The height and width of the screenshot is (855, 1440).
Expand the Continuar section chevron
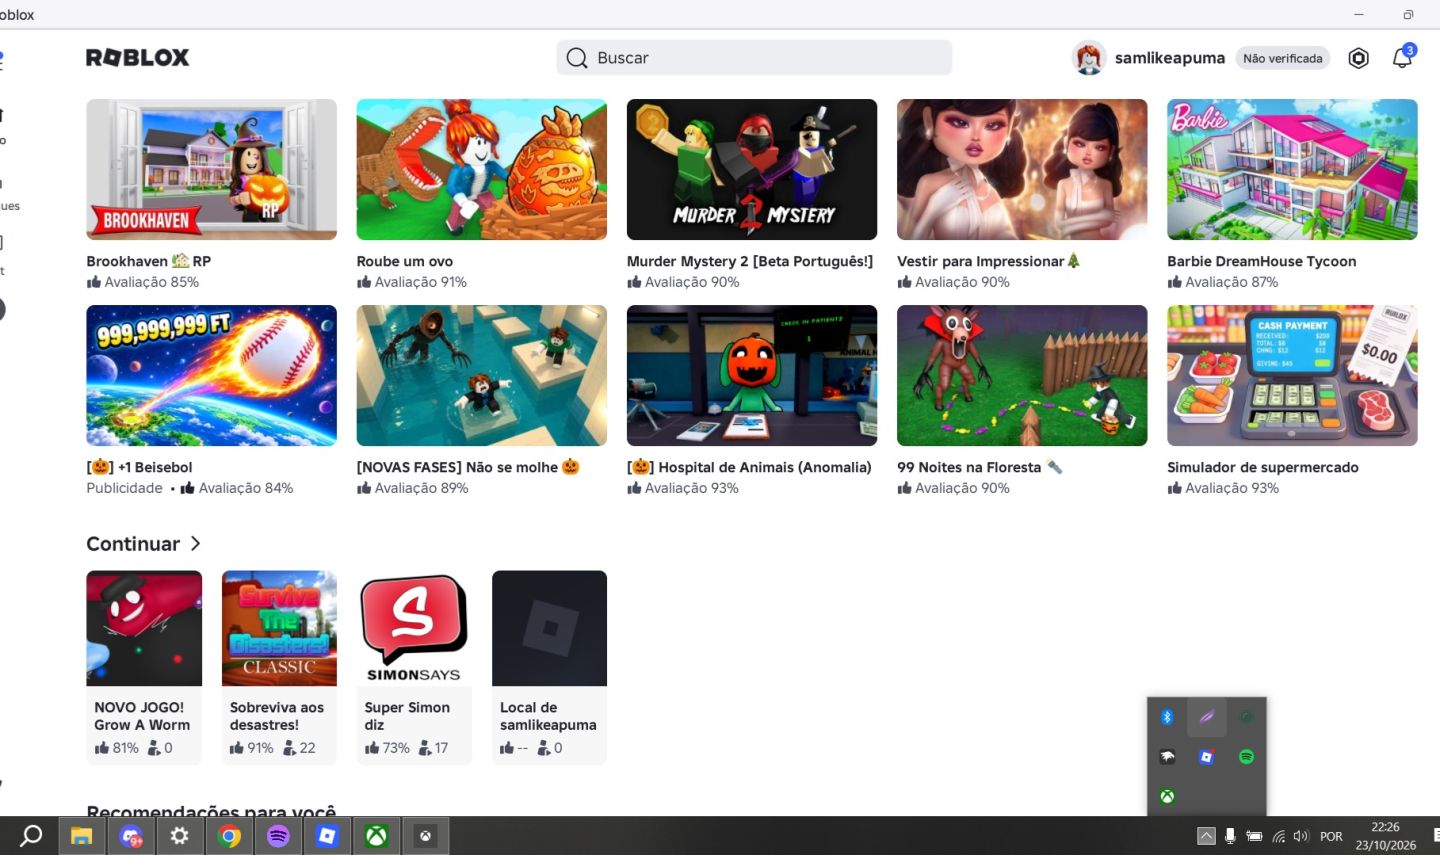pyautogui.click(x=196, y=543)
